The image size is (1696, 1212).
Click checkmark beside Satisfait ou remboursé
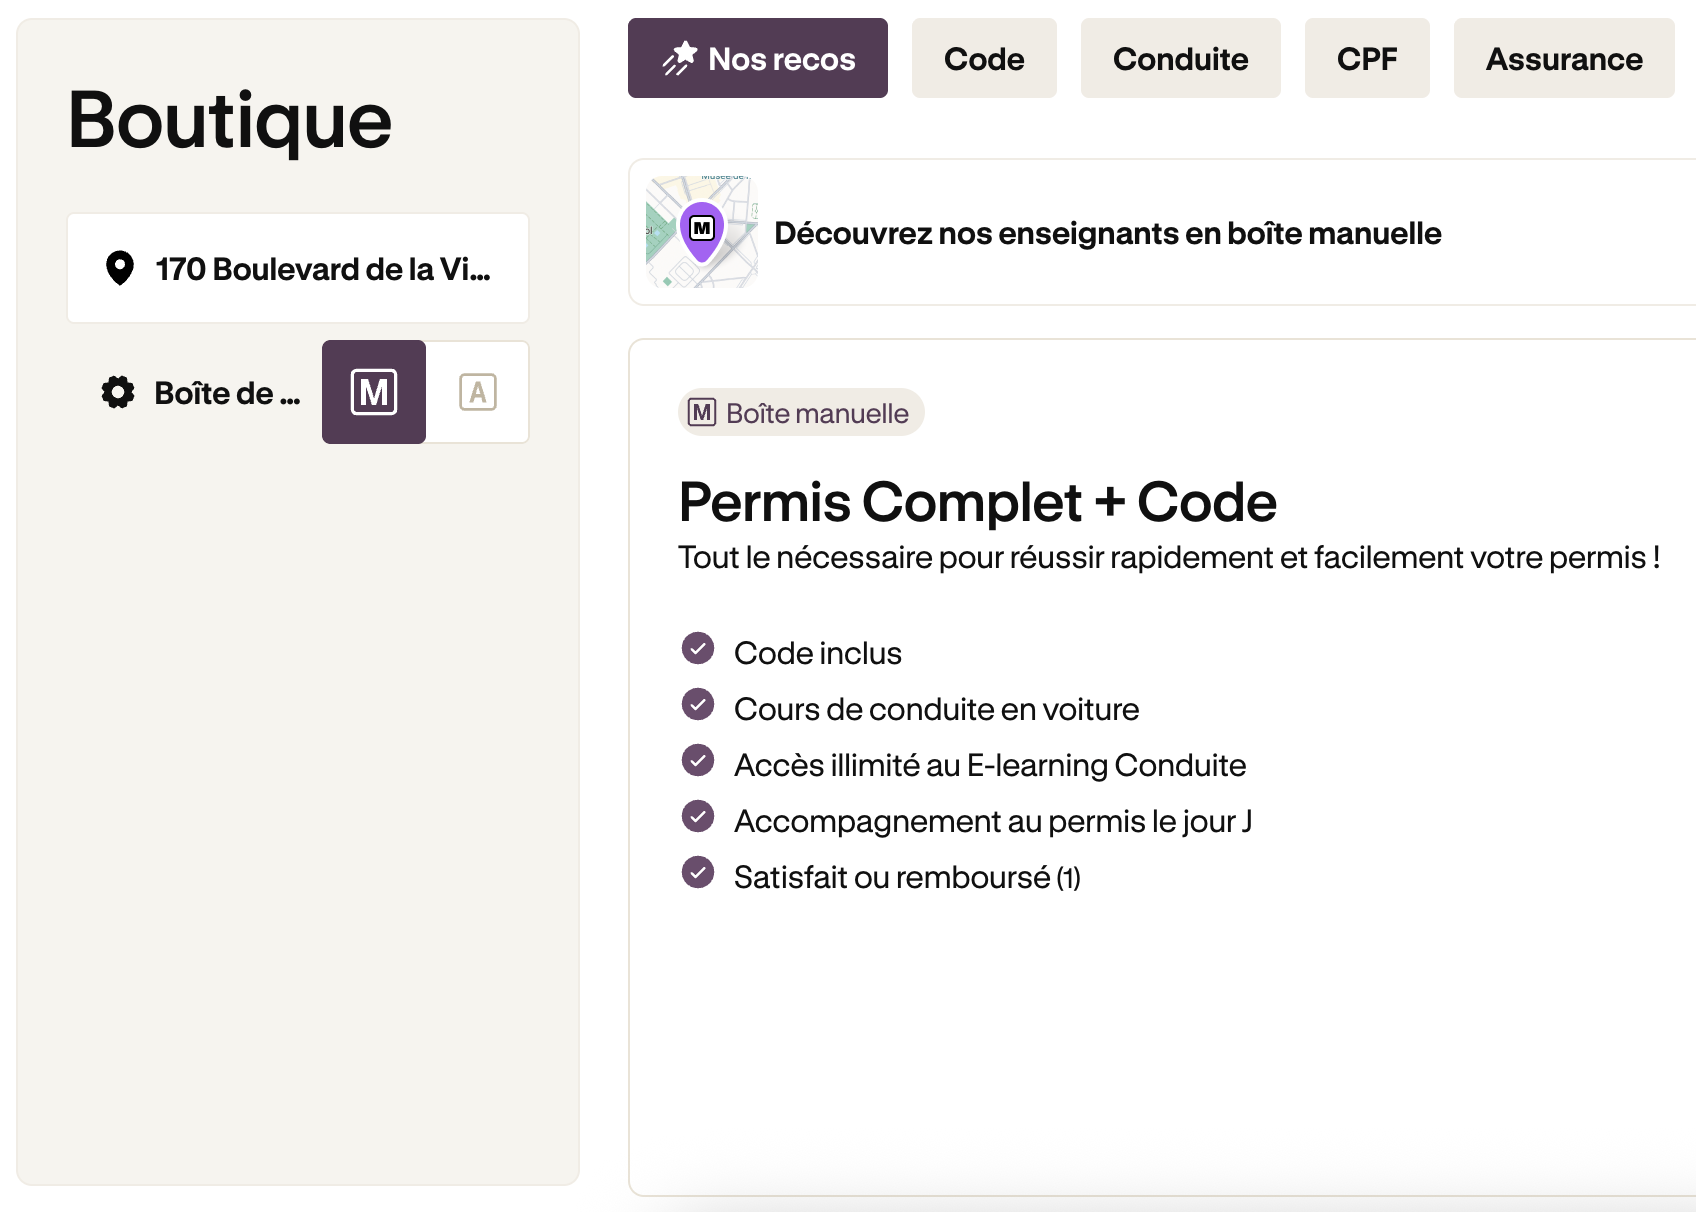tap(698, 872)
